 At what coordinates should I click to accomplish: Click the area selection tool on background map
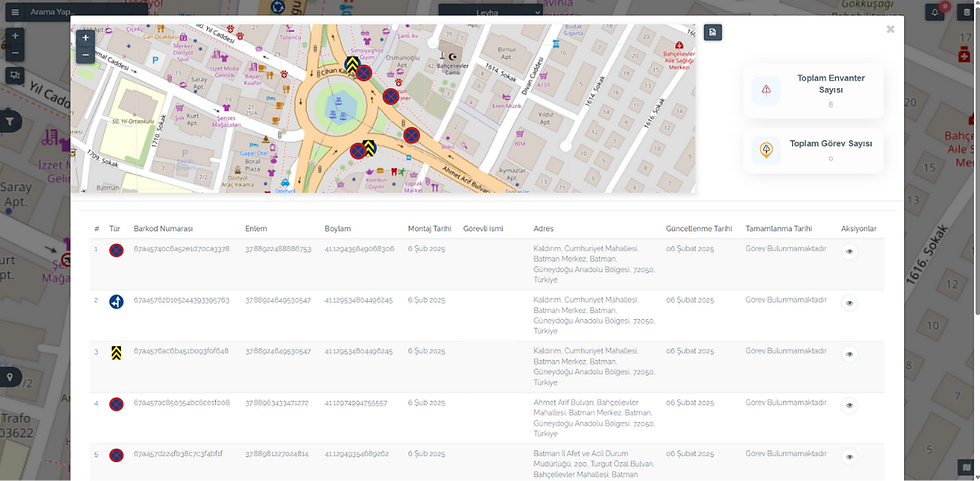14,75
